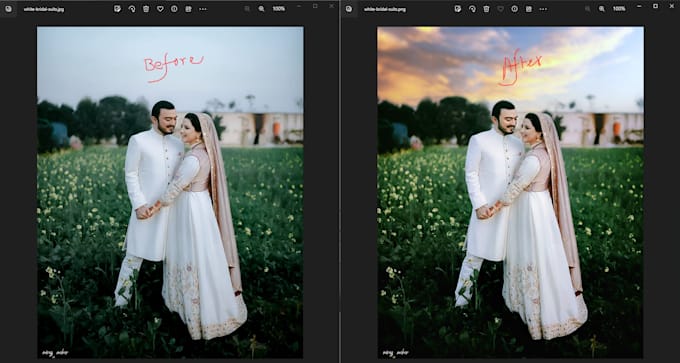Click Edit image icon in right window
This screenshot has width=680, height=363.
tap(458, 9)
